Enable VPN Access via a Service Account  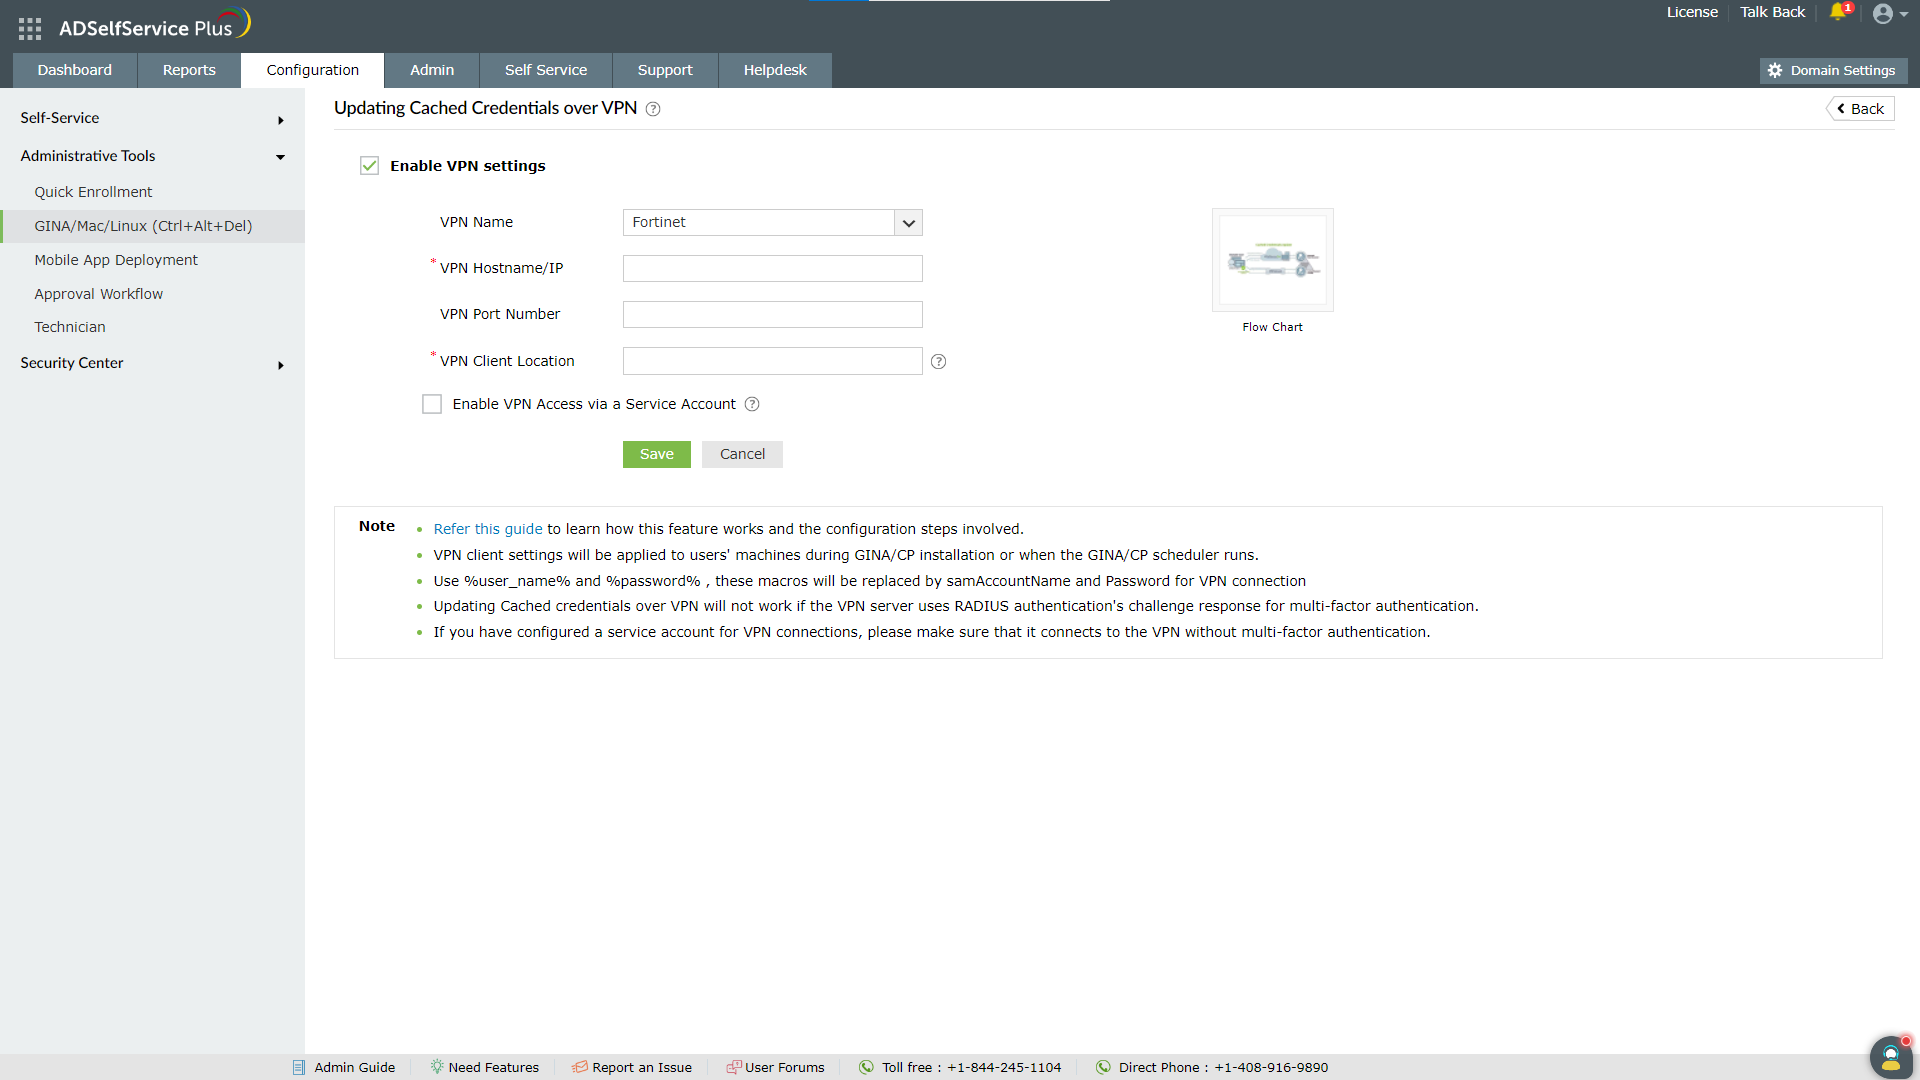432,404
